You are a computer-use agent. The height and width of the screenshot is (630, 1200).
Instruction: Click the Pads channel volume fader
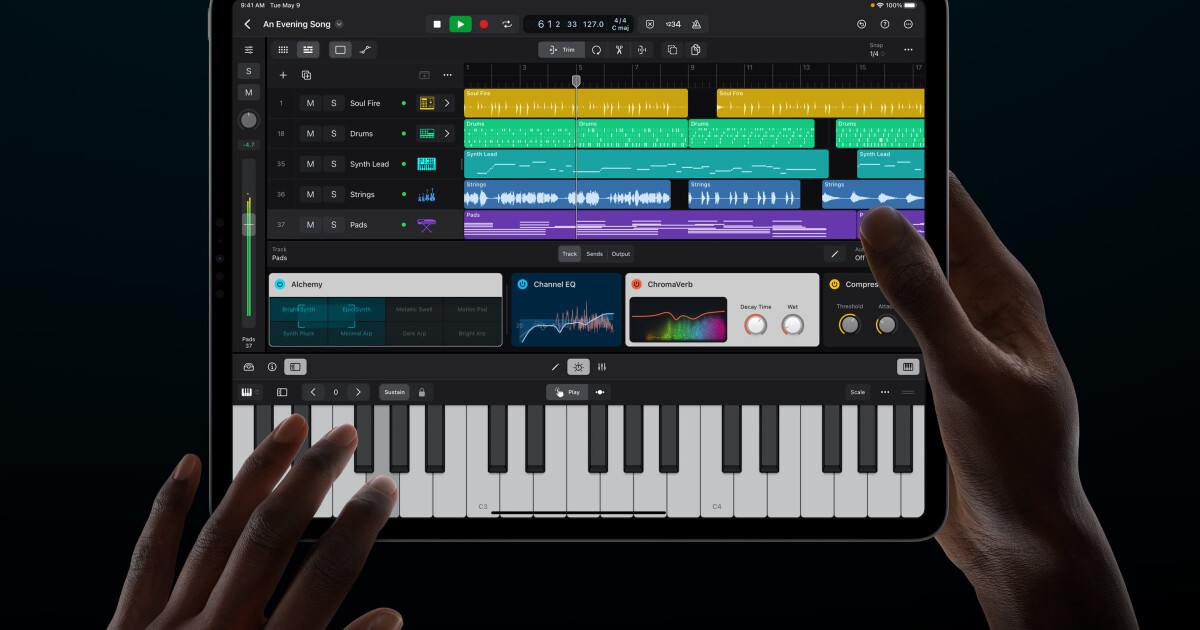coord(249,225)
